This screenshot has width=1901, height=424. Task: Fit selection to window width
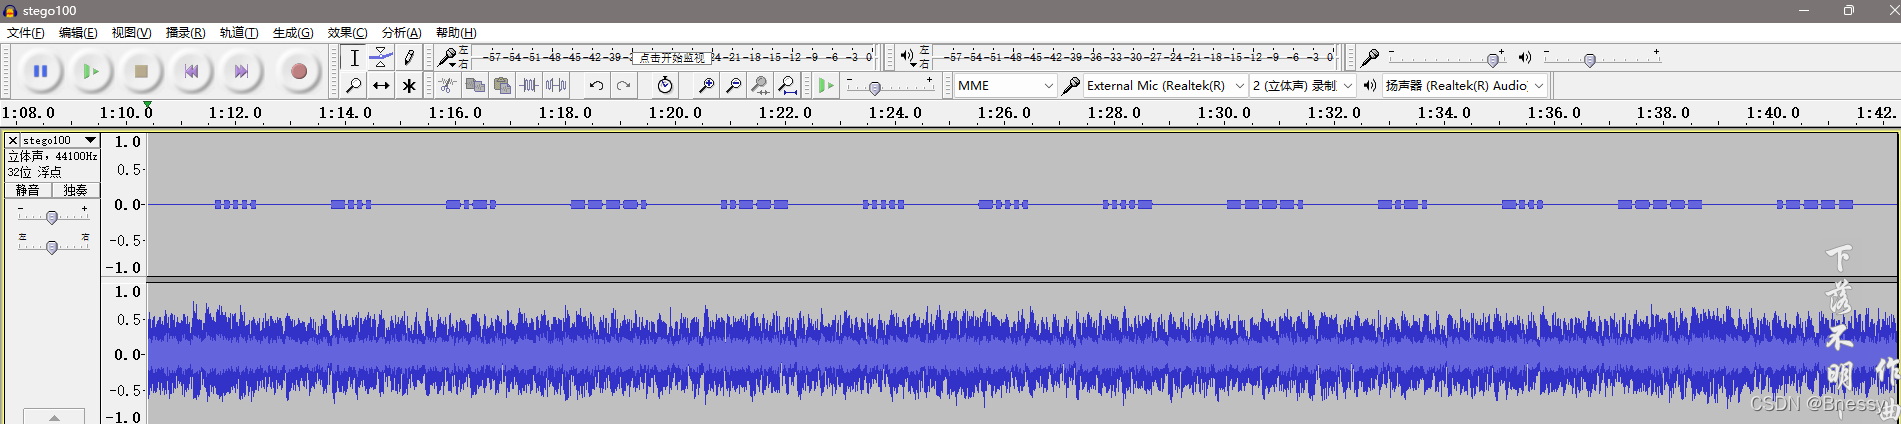pyautogui.click(x=760, y=86)
